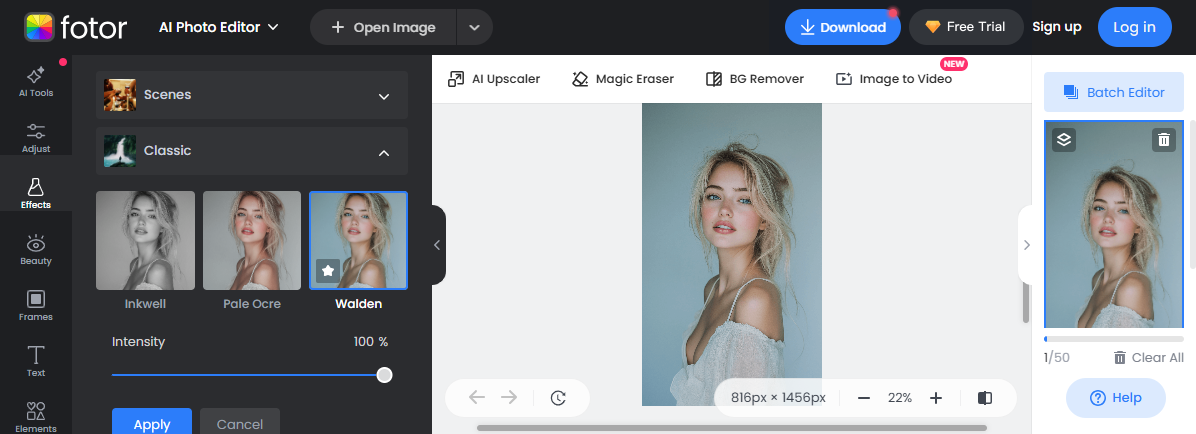Zoom out with the minus icon
The image size is (1196, 434).
(863, 397)
